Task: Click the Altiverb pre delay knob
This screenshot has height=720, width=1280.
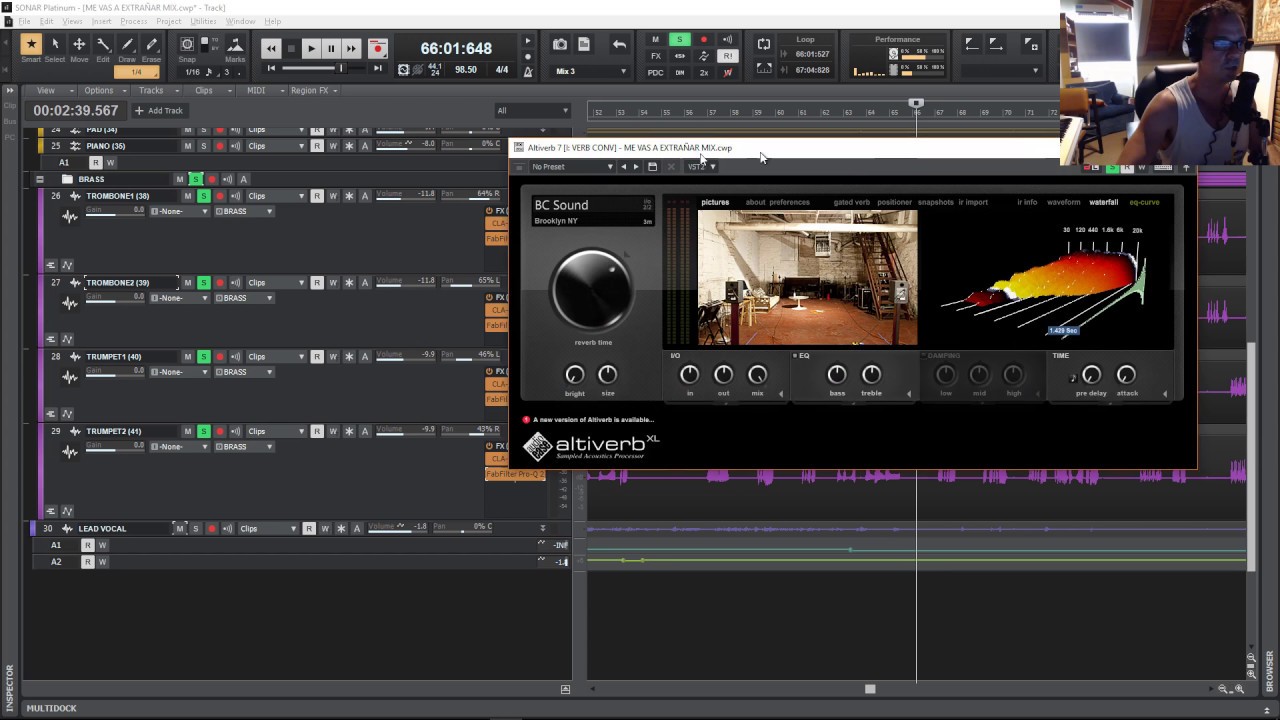Action: point(1091,374)
